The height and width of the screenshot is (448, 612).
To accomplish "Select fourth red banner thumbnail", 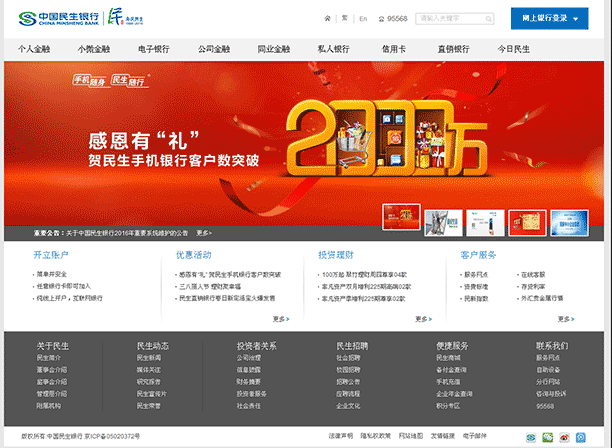I will tap(527, 223).
